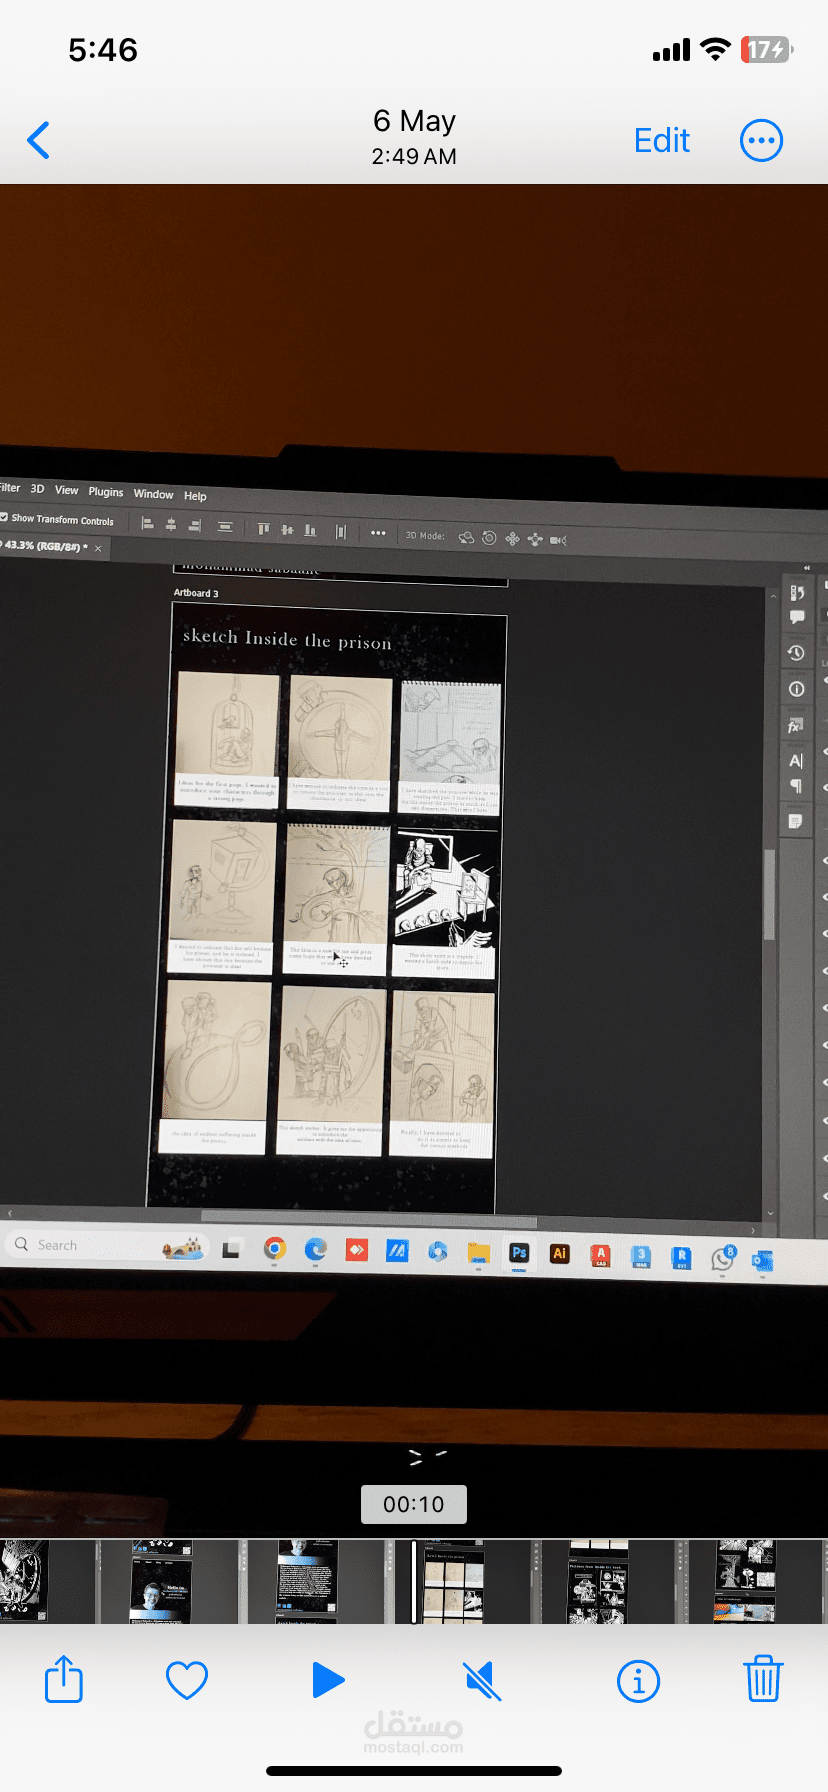Delete the video with the trash icon
Screen dimensions: 828x1792
pyautogui.click(x=762, y=1679)
